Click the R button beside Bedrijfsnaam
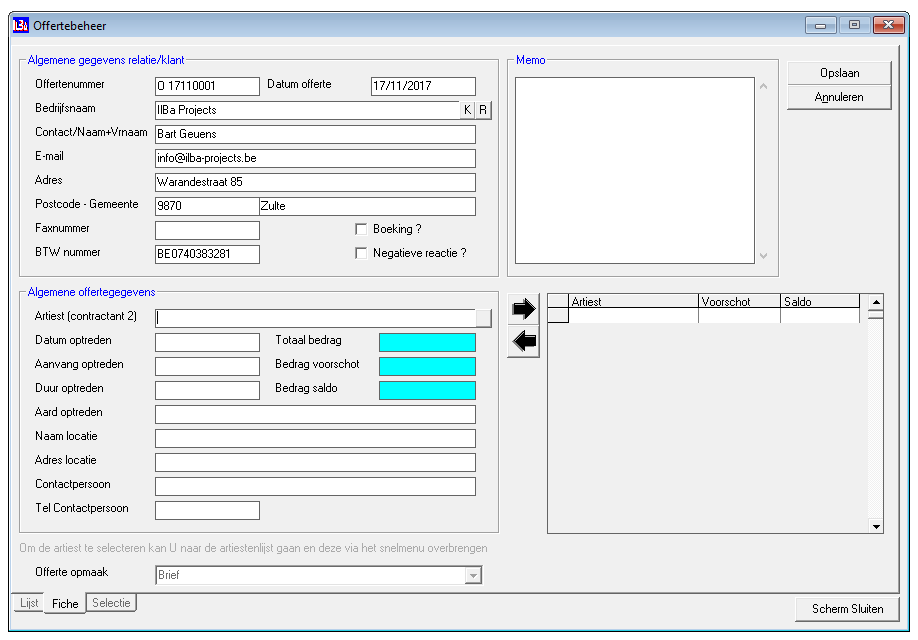This screenshot has height=640, width=918. 483,110
